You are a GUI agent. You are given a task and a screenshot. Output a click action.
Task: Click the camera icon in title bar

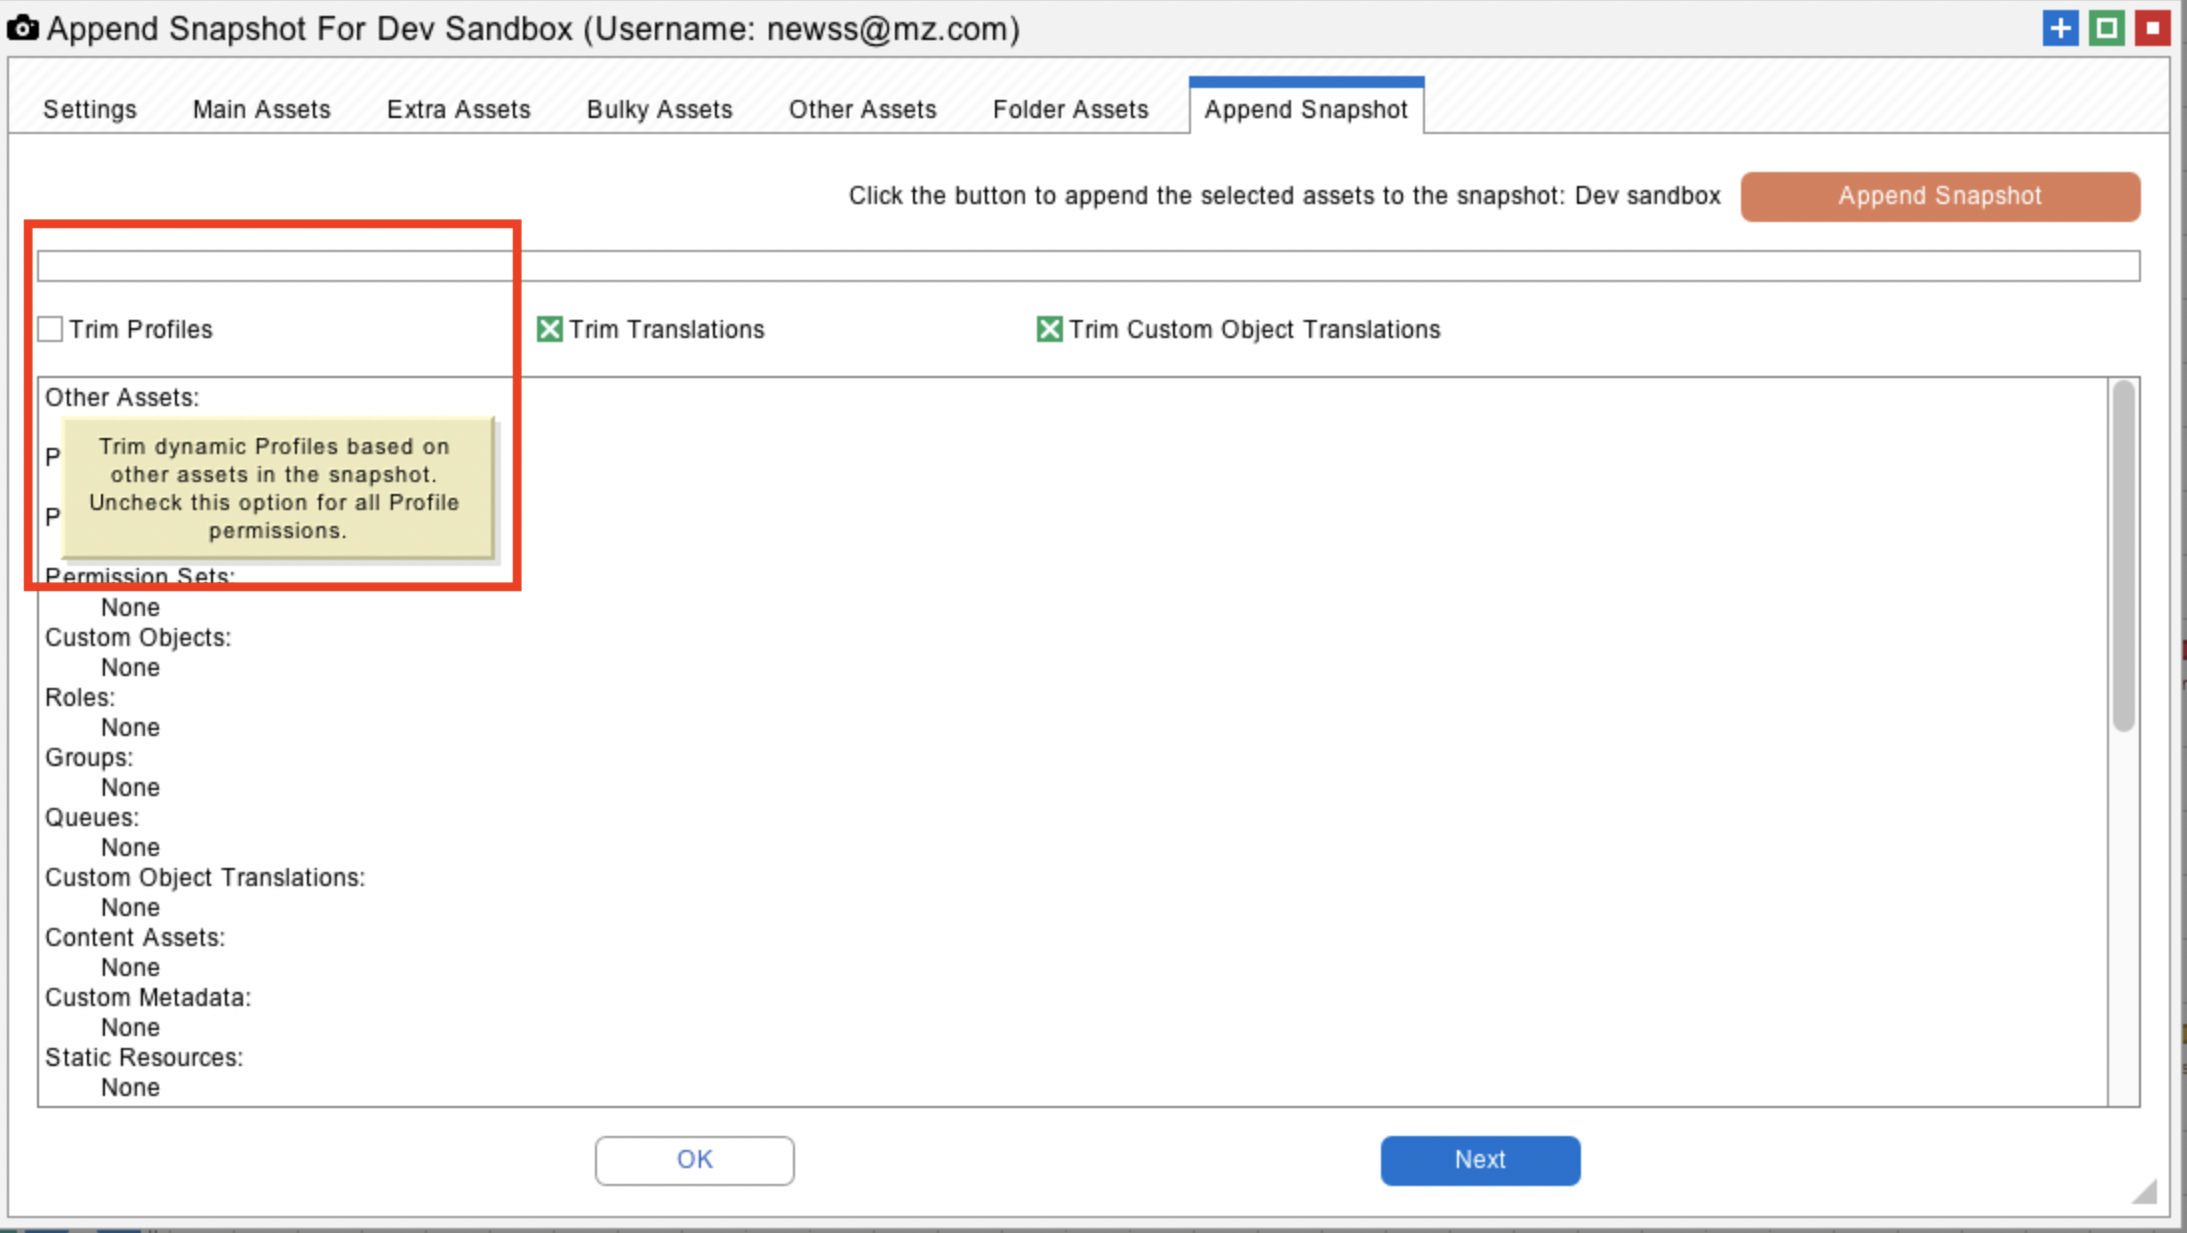[22, 28]
